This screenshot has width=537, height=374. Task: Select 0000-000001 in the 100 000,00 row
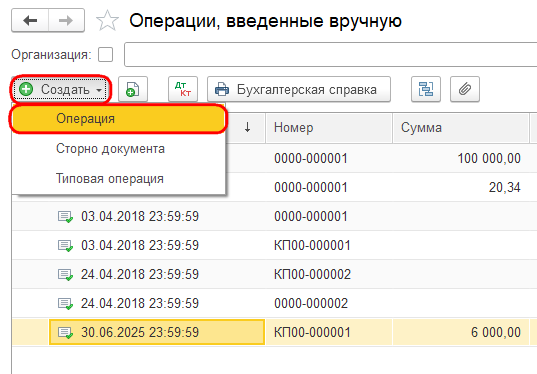point(329,158)
